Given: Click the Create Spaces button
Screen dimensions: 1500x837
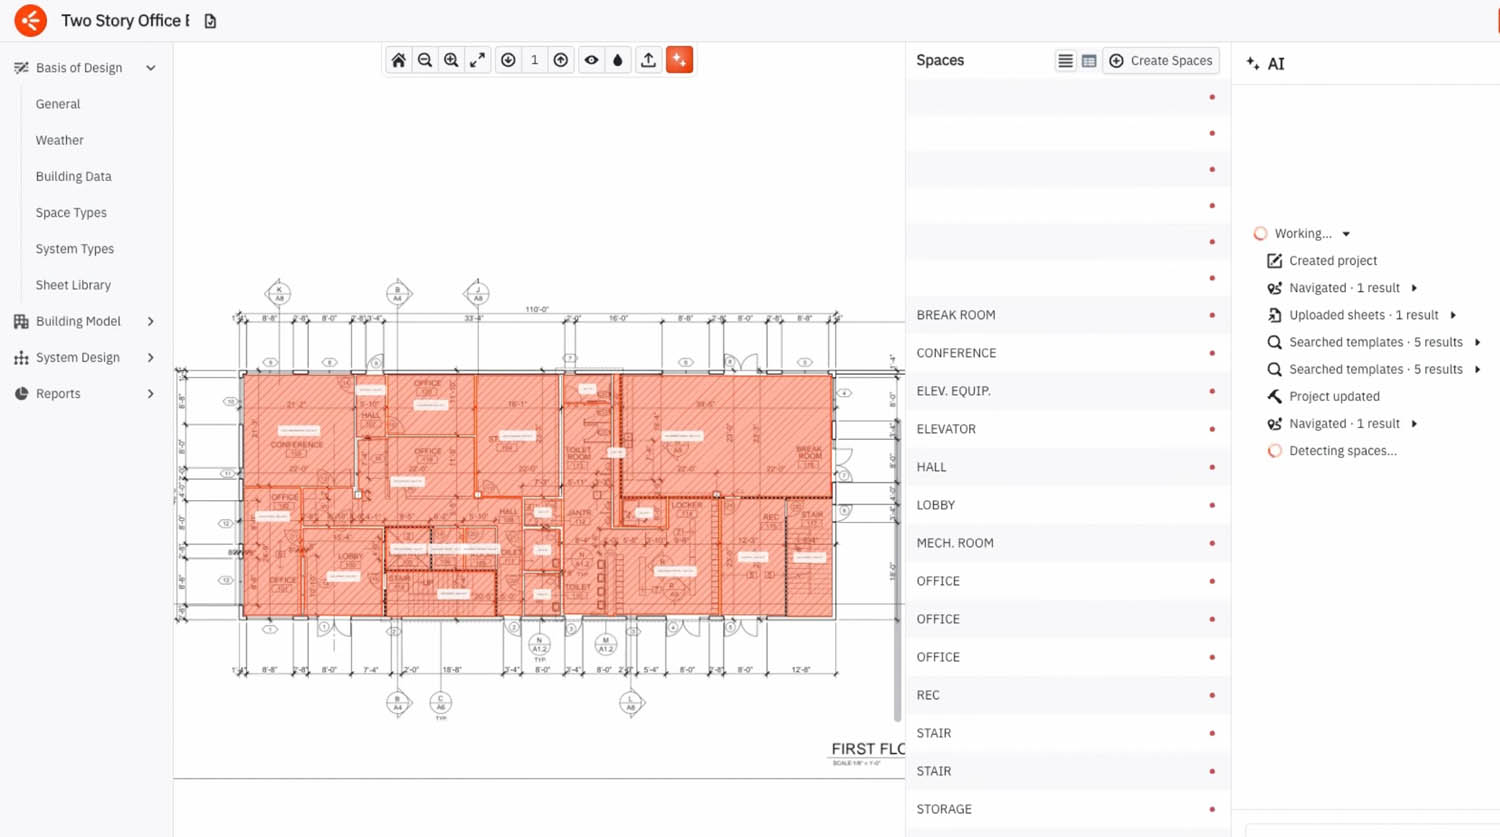Looking at the screenshot, I should [x=1161, y=61].
